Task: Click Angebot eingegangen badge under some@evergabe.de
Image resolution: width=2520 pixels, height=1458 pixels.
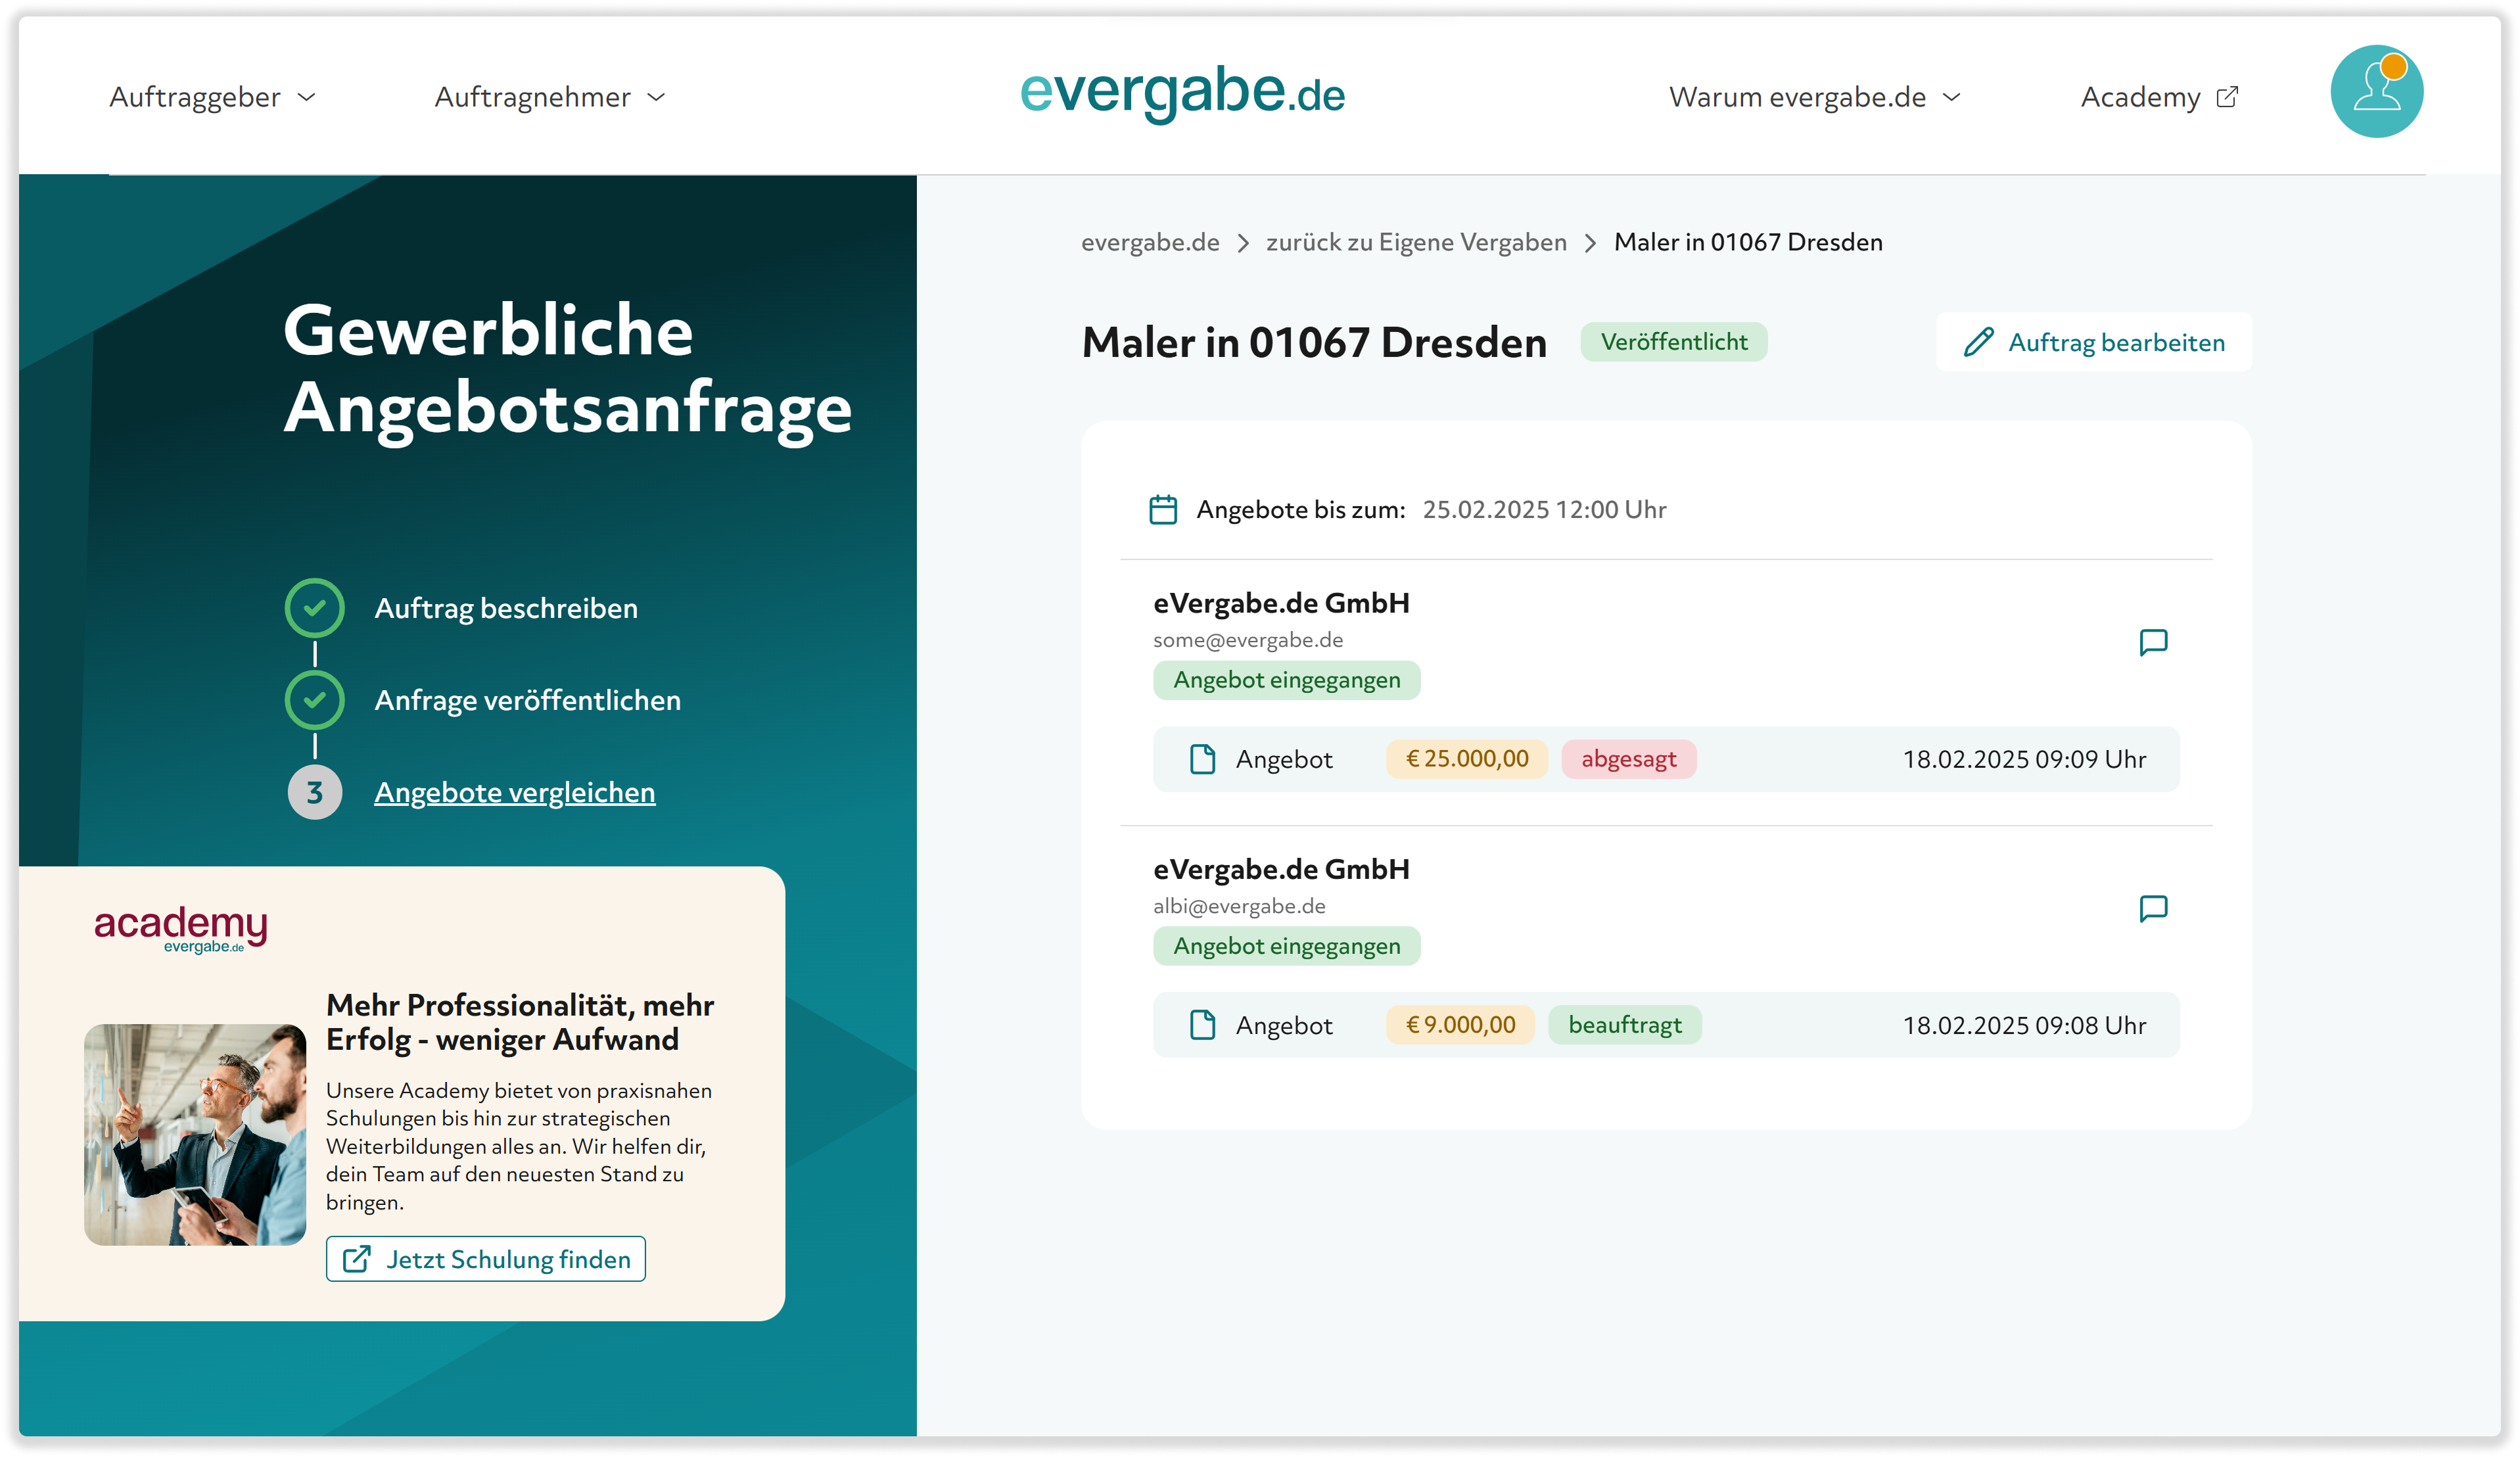Action: 1287,680
